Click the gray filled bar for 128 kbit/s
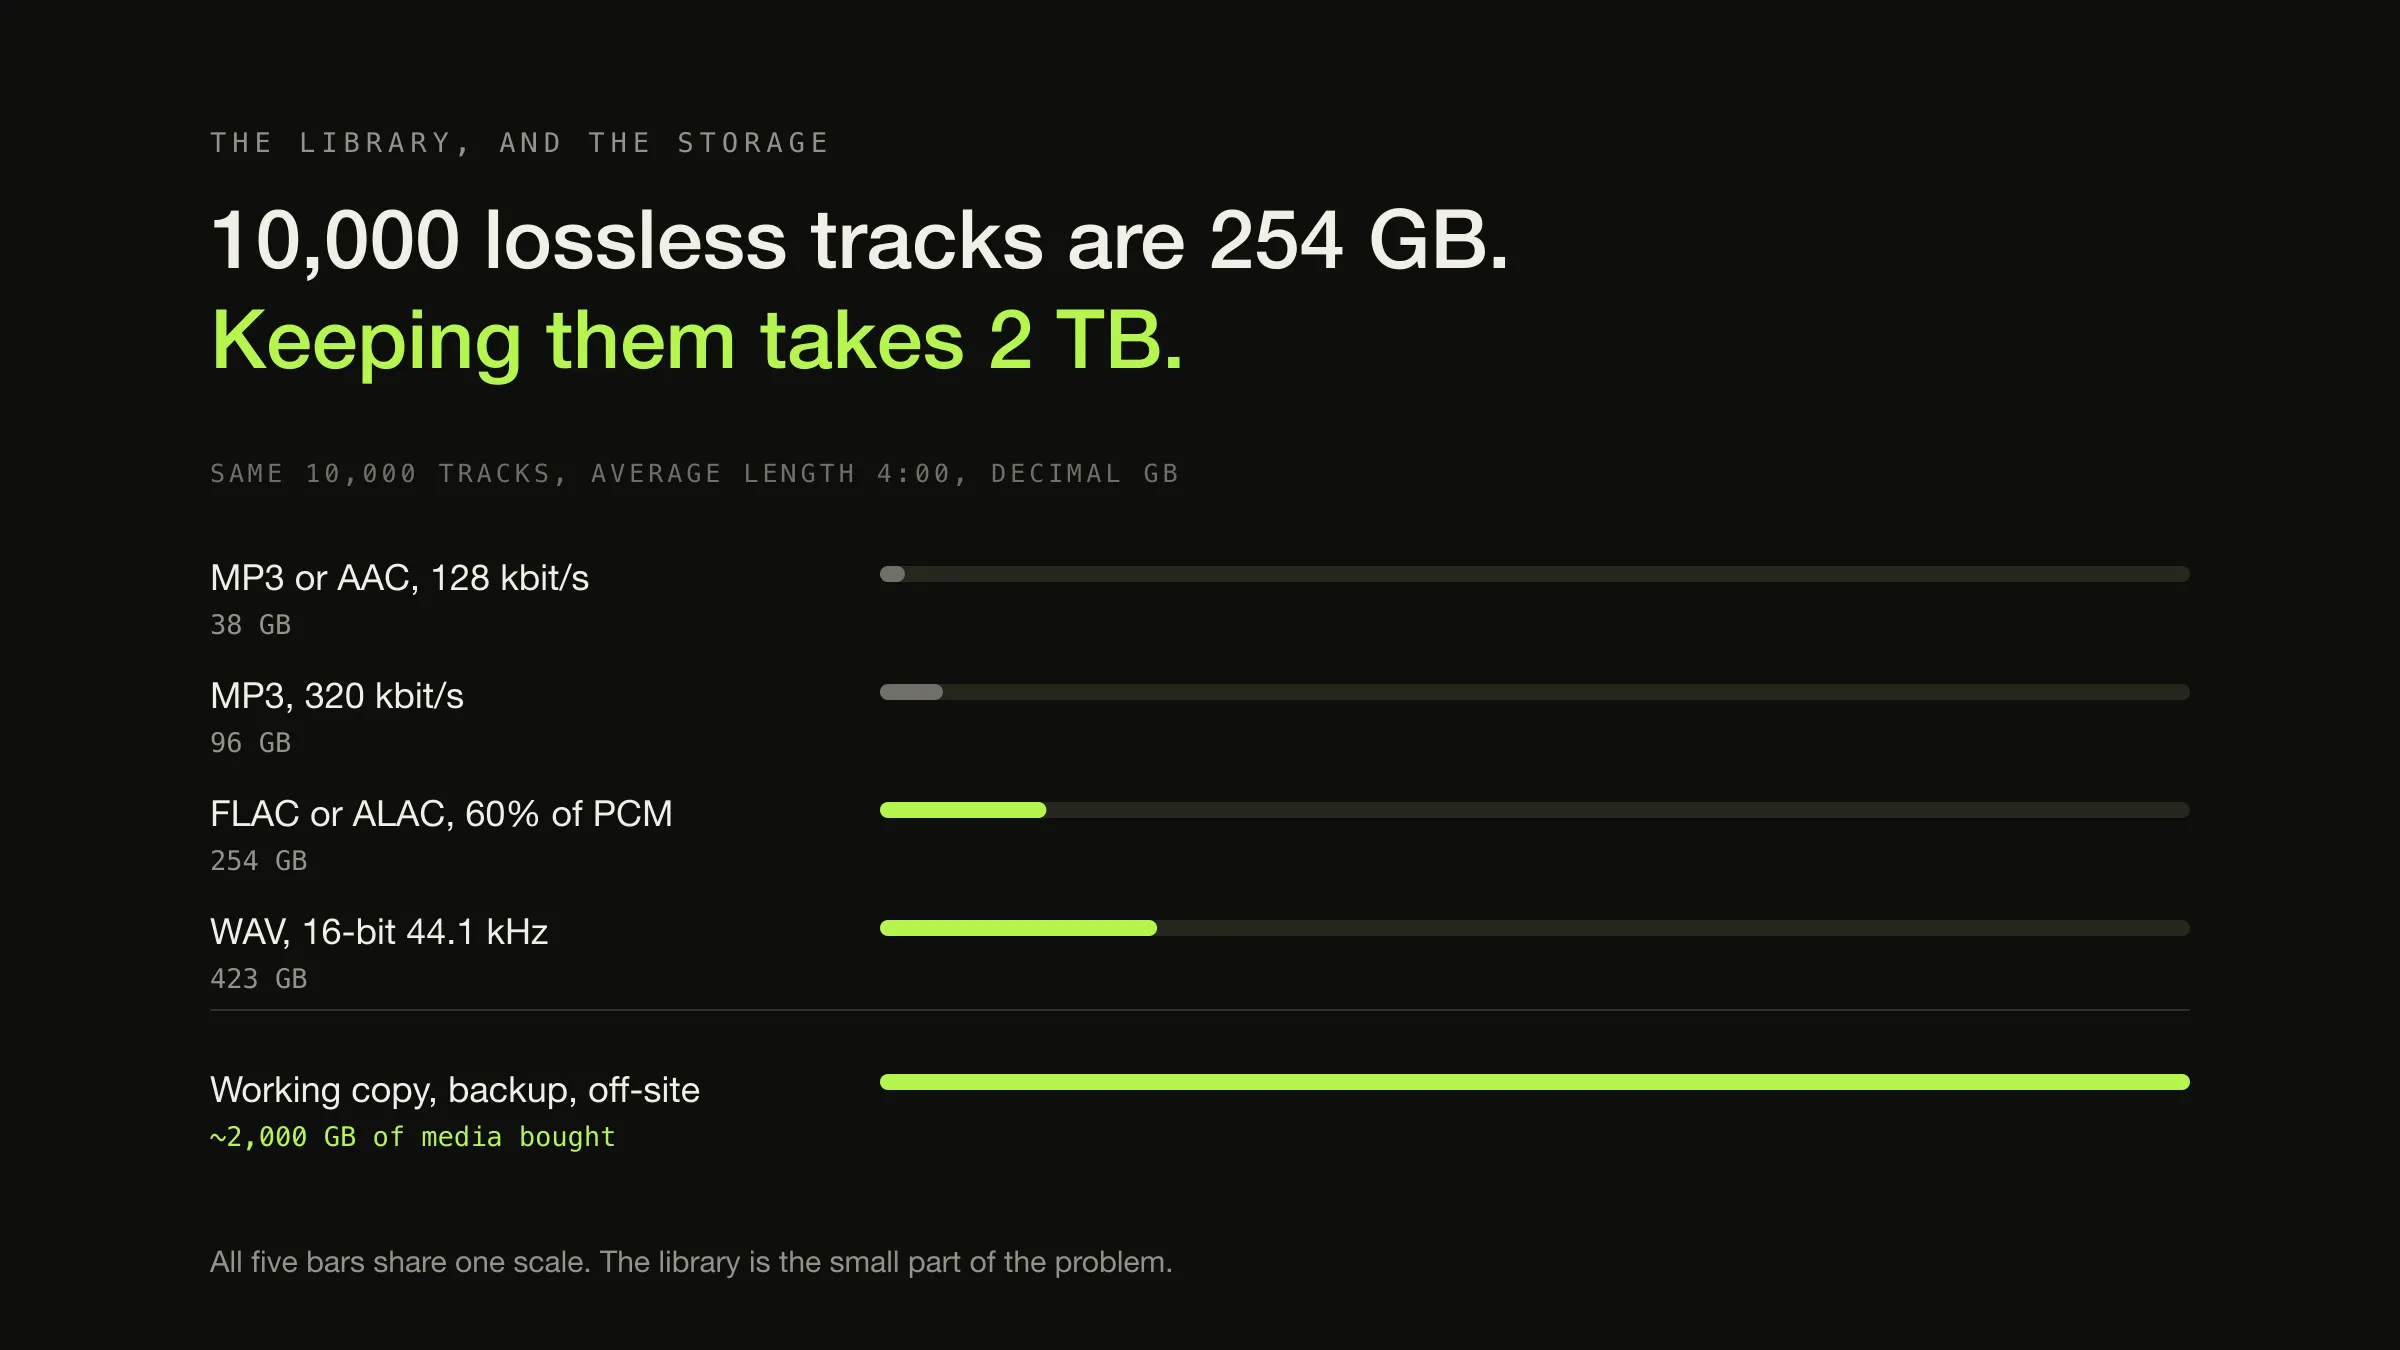This screenshot has width=2400, height=1350. (892, 574)
